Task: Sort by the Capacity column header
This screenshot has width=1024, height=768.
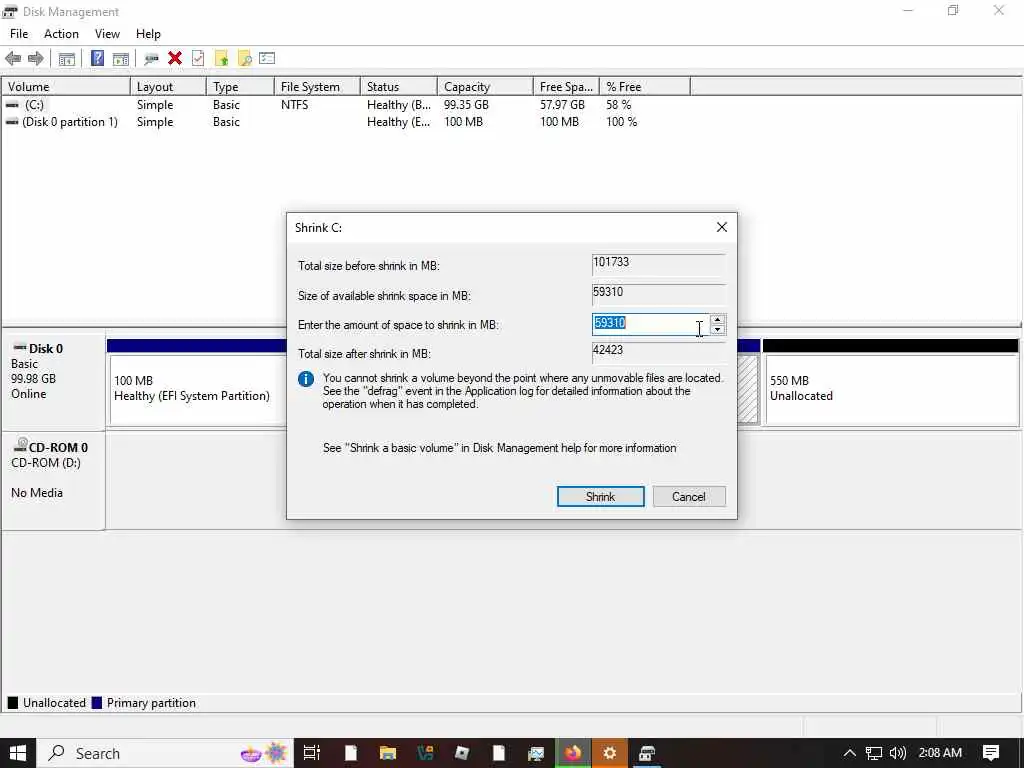Action: 485,86
